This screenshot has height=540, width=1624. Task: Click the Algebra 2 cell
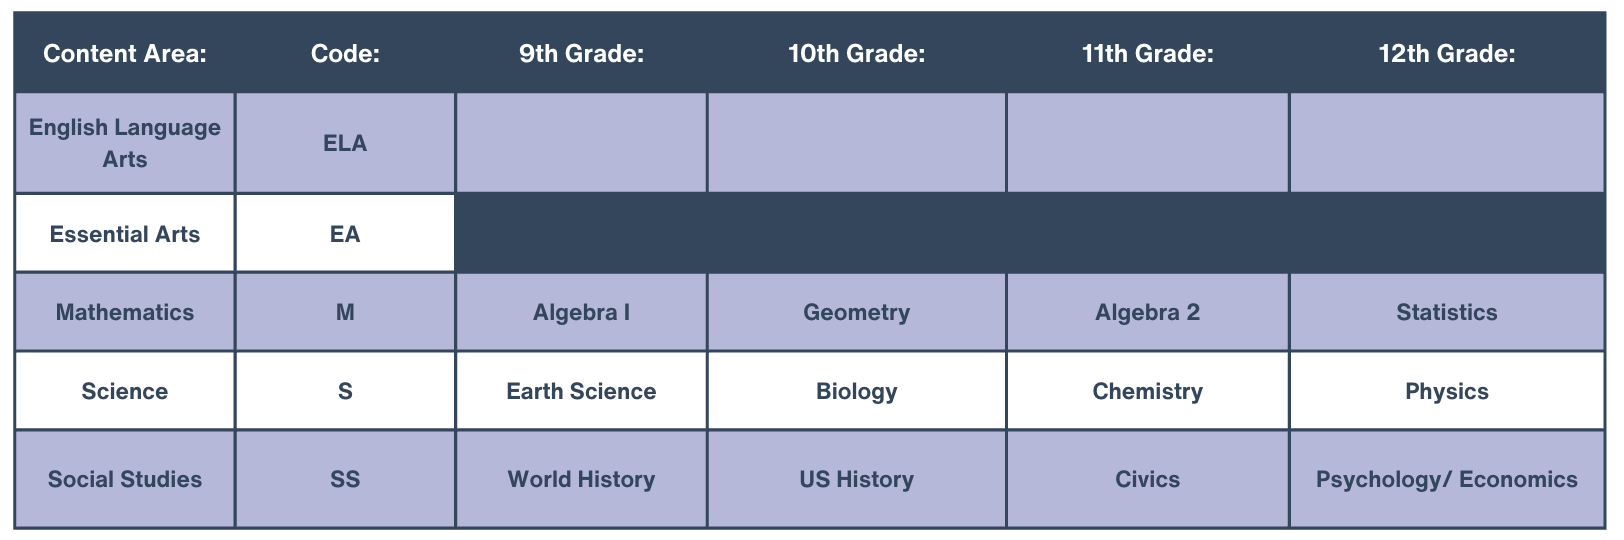[x=1147, y=312]
